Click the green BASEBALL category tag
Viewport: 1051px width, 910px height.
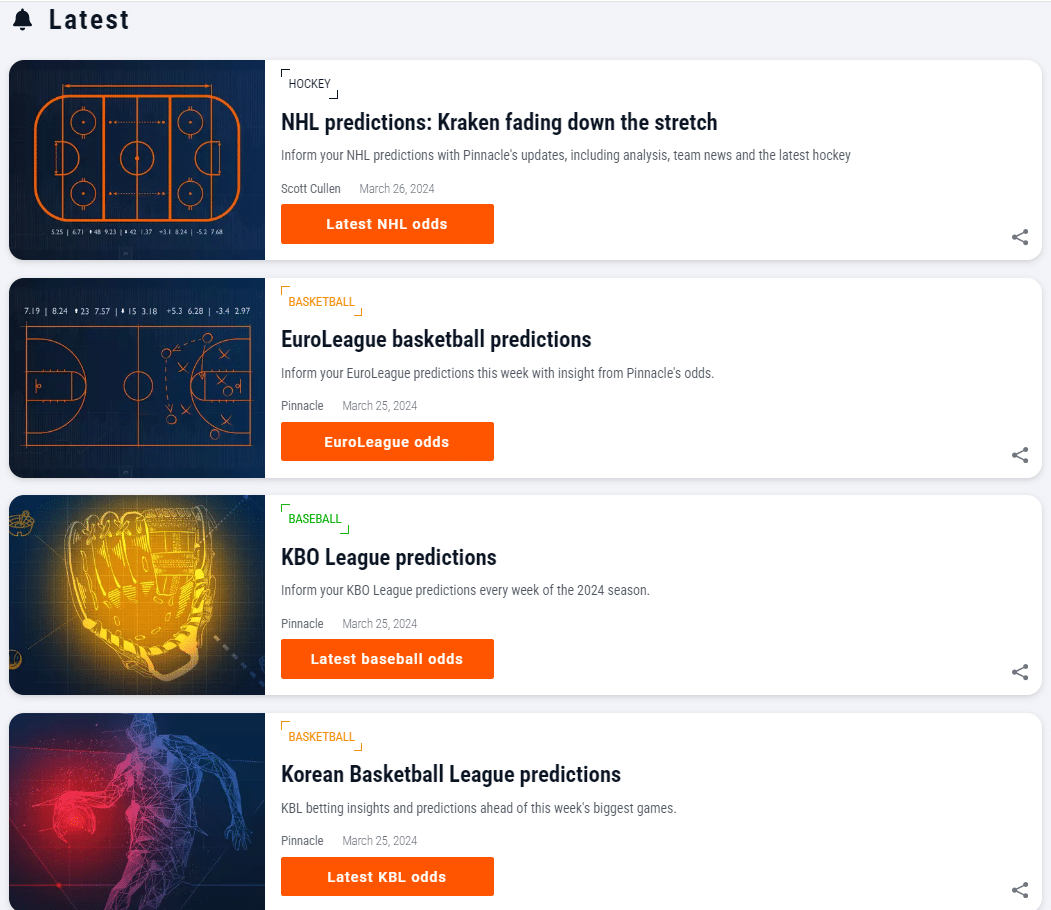(x=316, y=518)
